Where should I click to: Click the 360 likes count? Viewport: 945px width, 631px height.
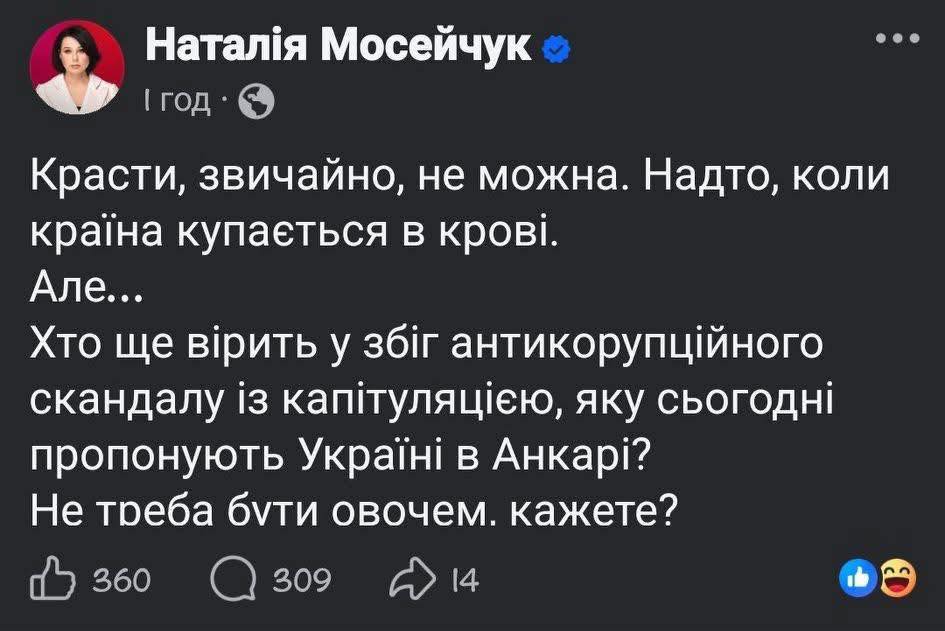119,581
